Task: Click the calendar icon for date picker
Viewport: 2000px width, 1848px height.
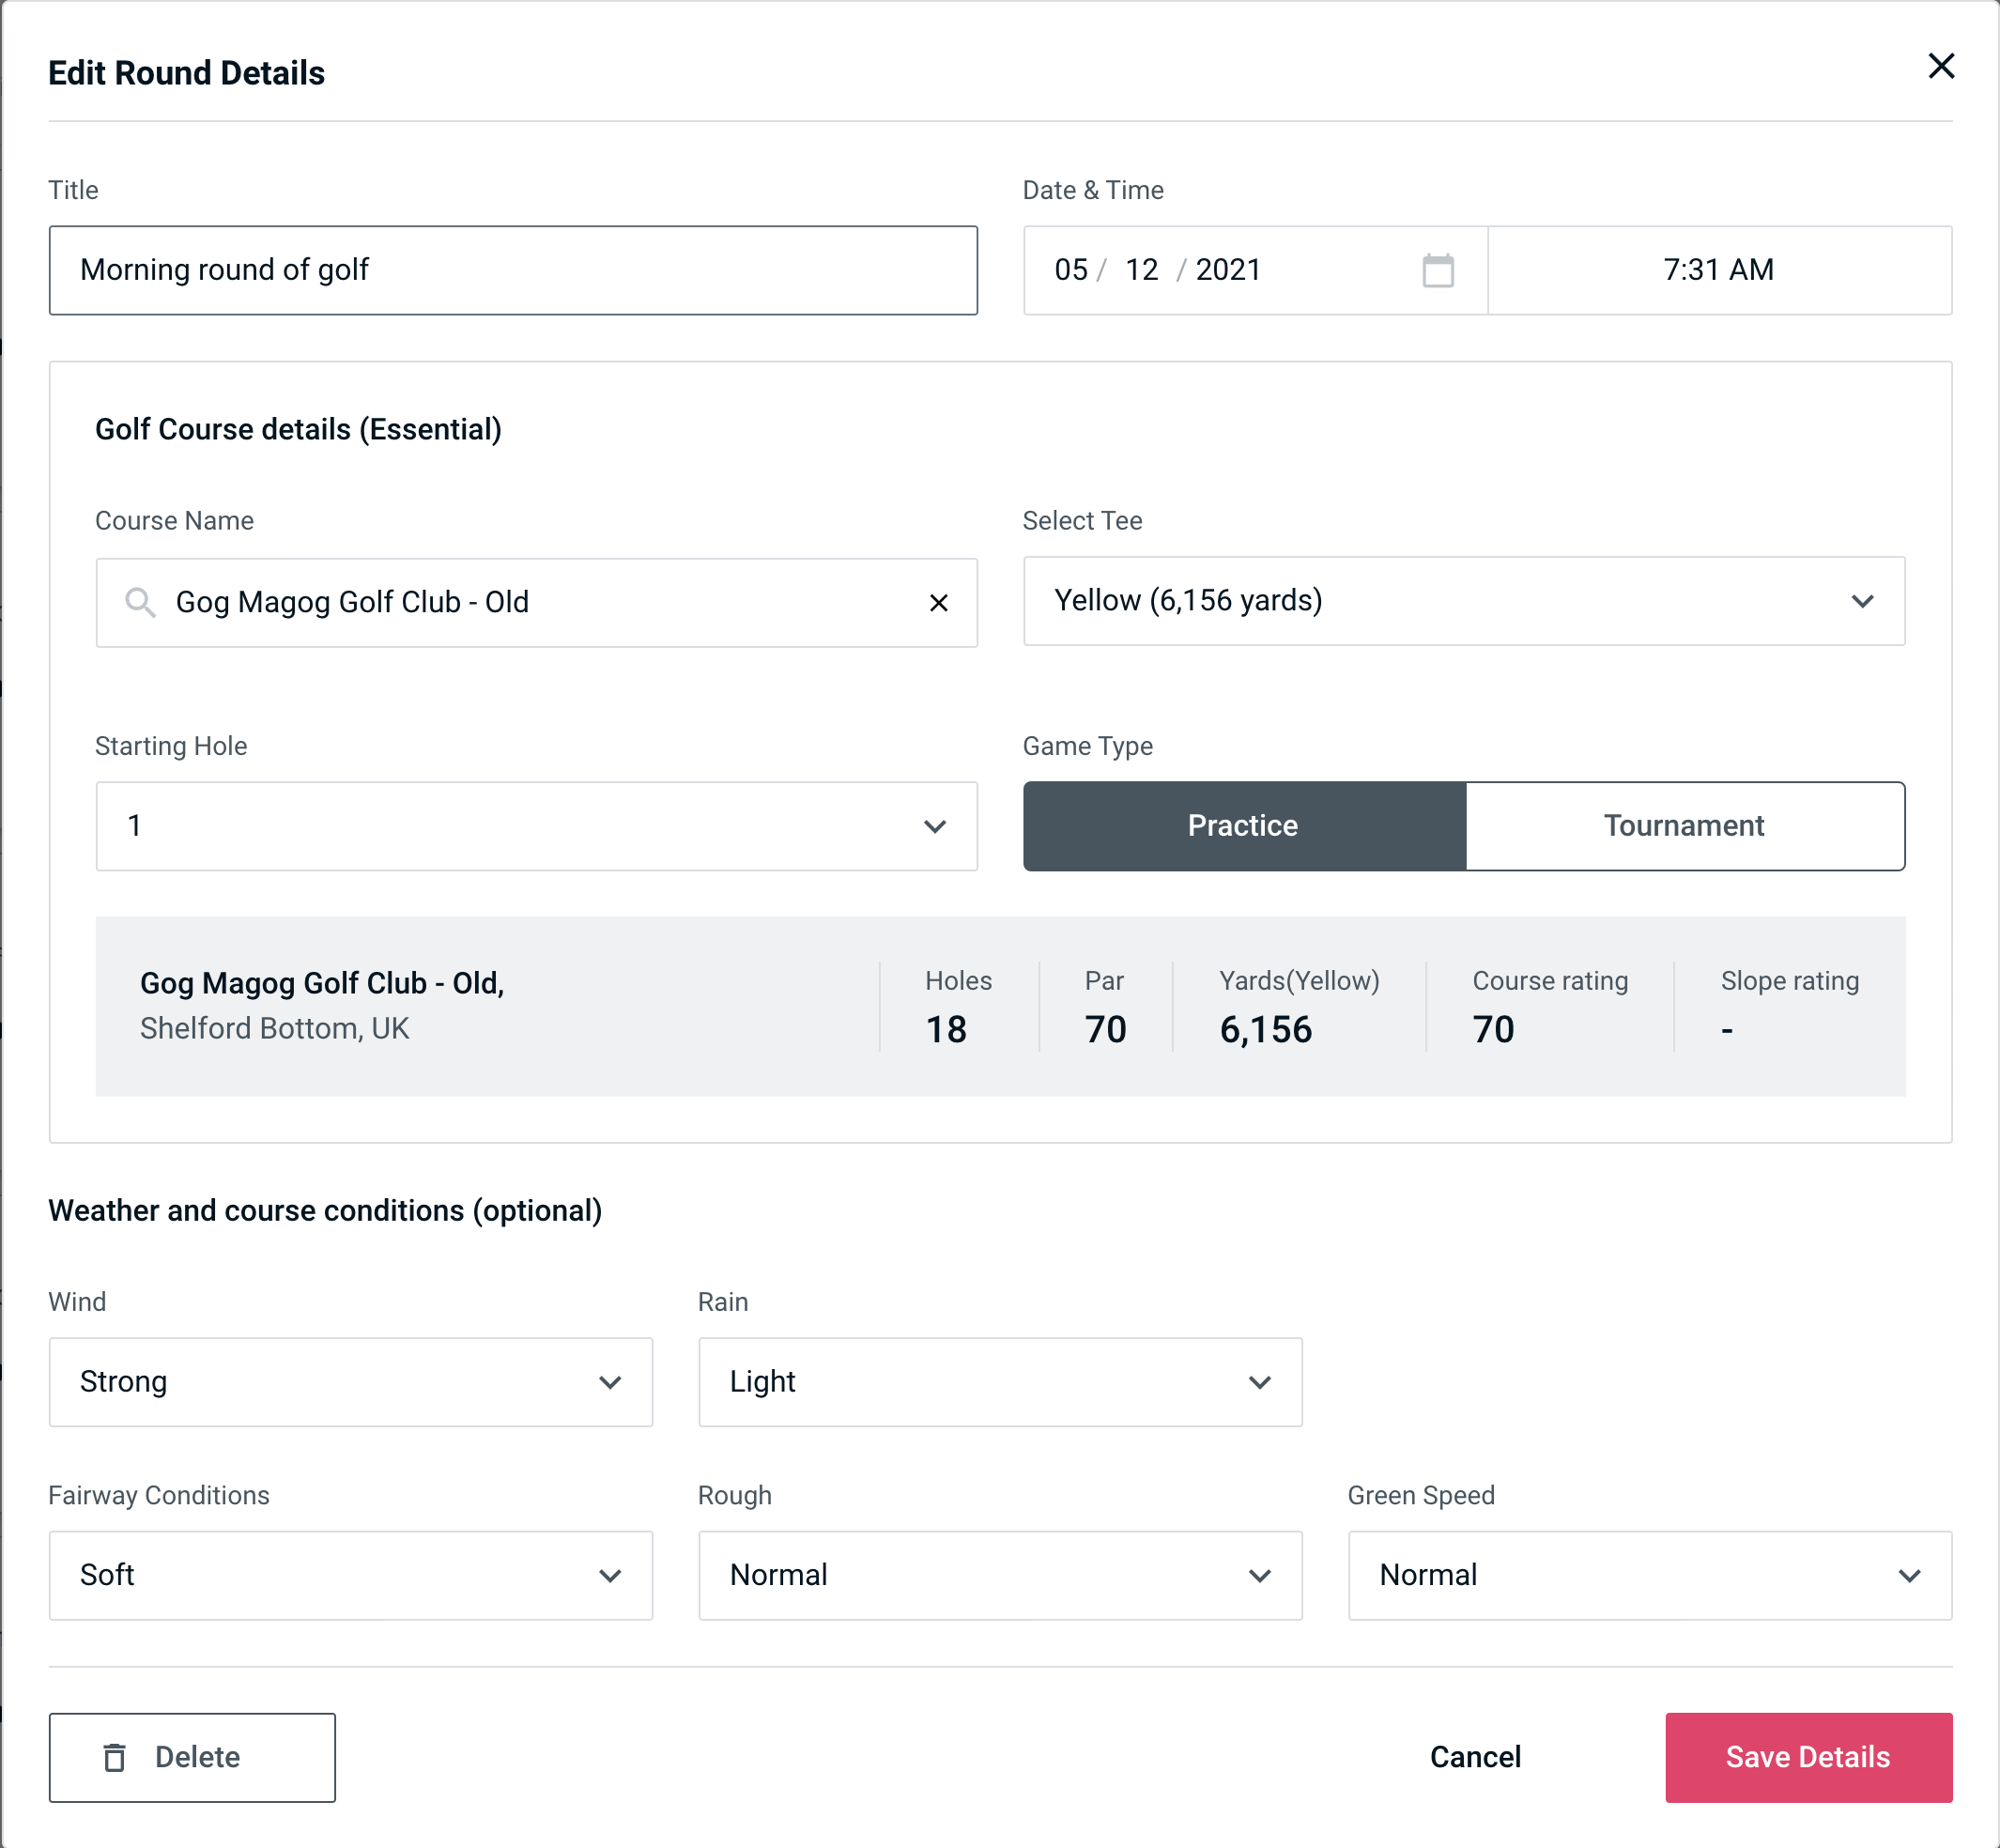Action: click(x=1439, y=269)
